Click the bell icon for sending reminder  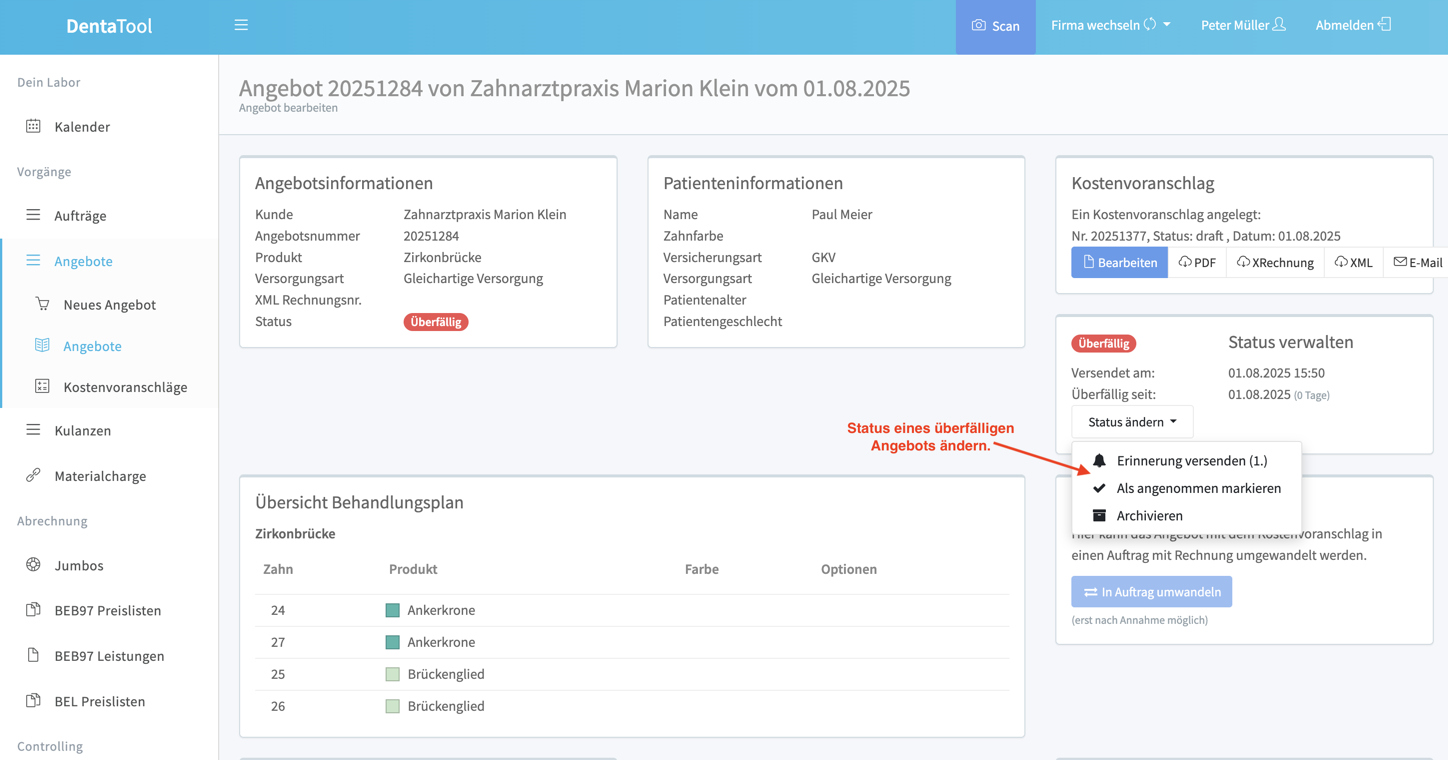tap(1099, 460)
